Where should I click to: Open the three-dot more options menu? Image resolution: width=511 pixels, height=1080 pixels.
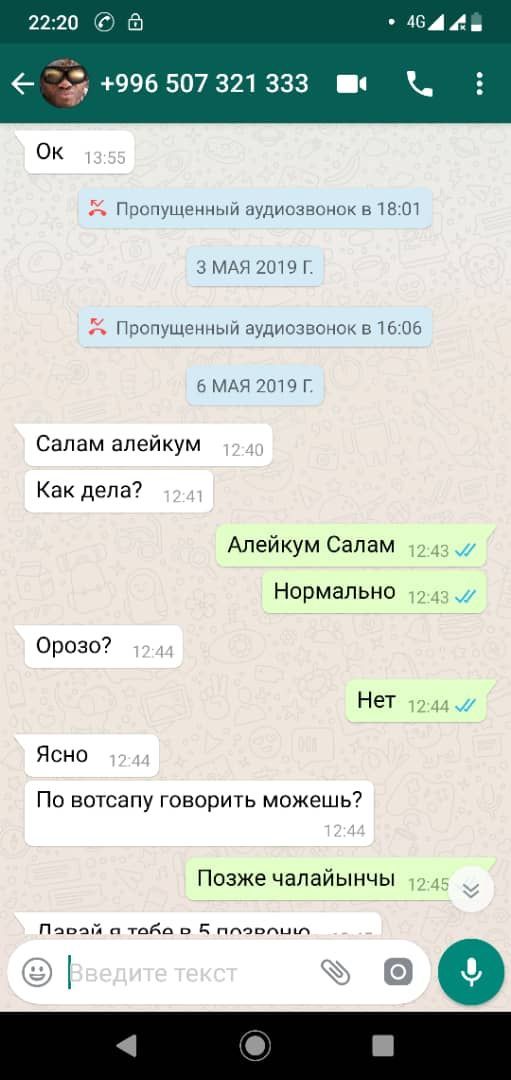tap(479, 84)
